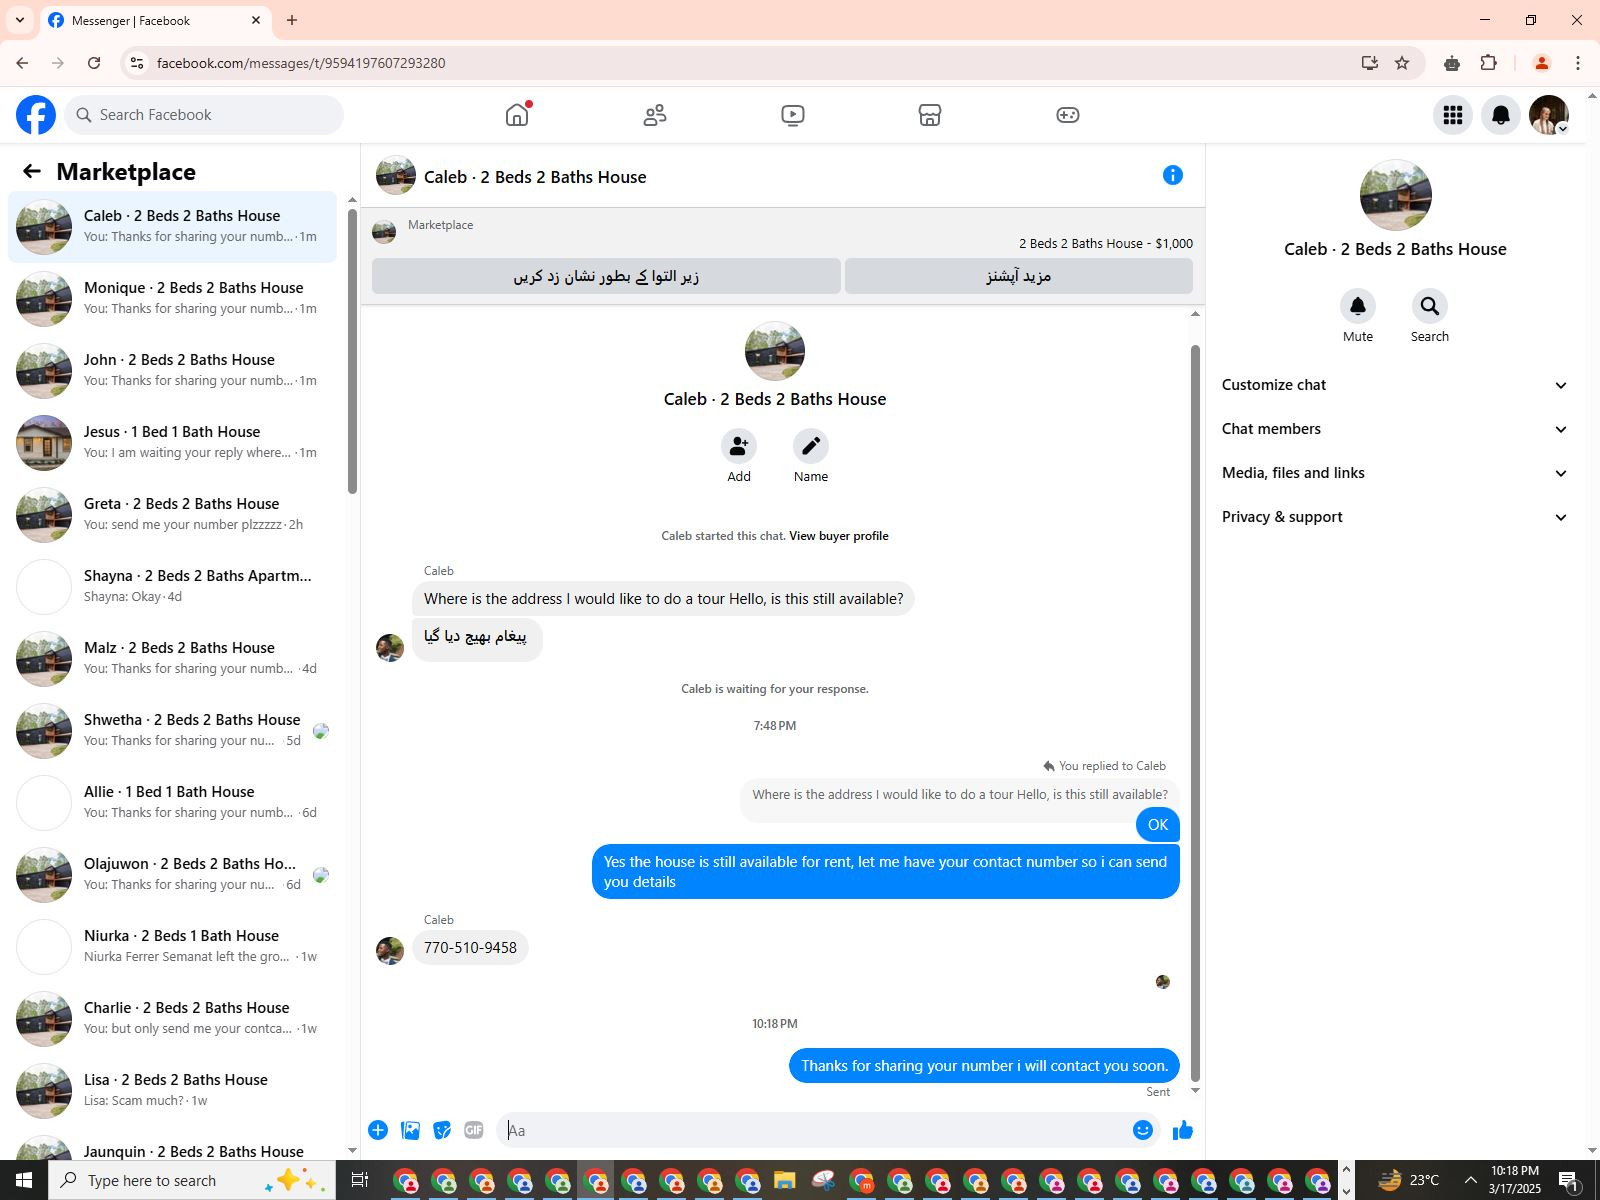This screenshot has width=1600, height=1200.
Task: Open the Marketplace storefront icon
Action: click(930, 115)
